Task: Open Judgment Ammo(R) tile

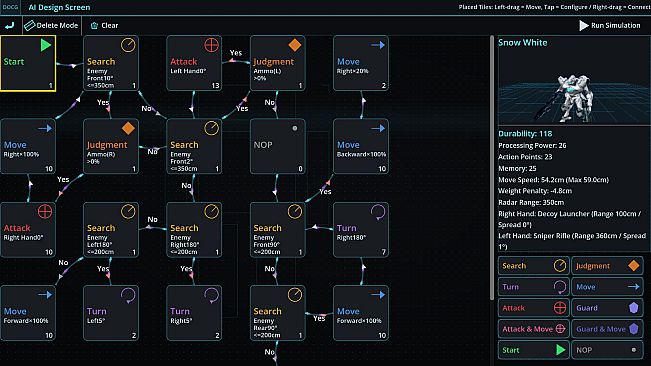Action: pyautogui.click(x=111, y=146)
